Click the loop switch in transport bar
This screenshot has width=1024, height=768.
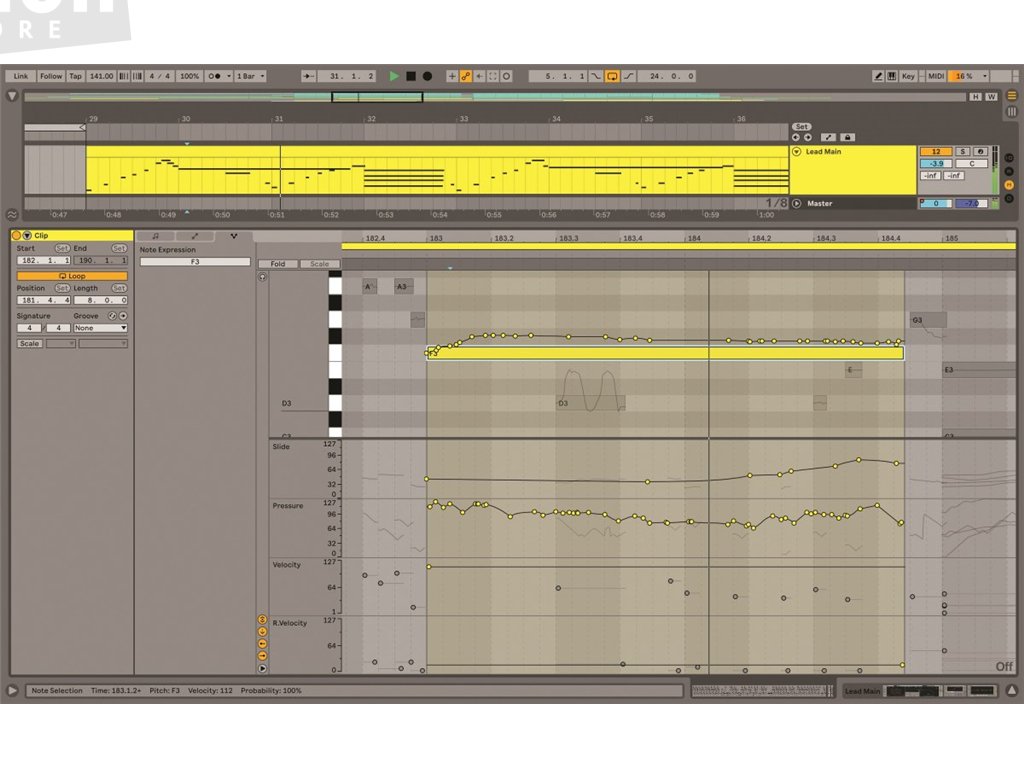612,76
